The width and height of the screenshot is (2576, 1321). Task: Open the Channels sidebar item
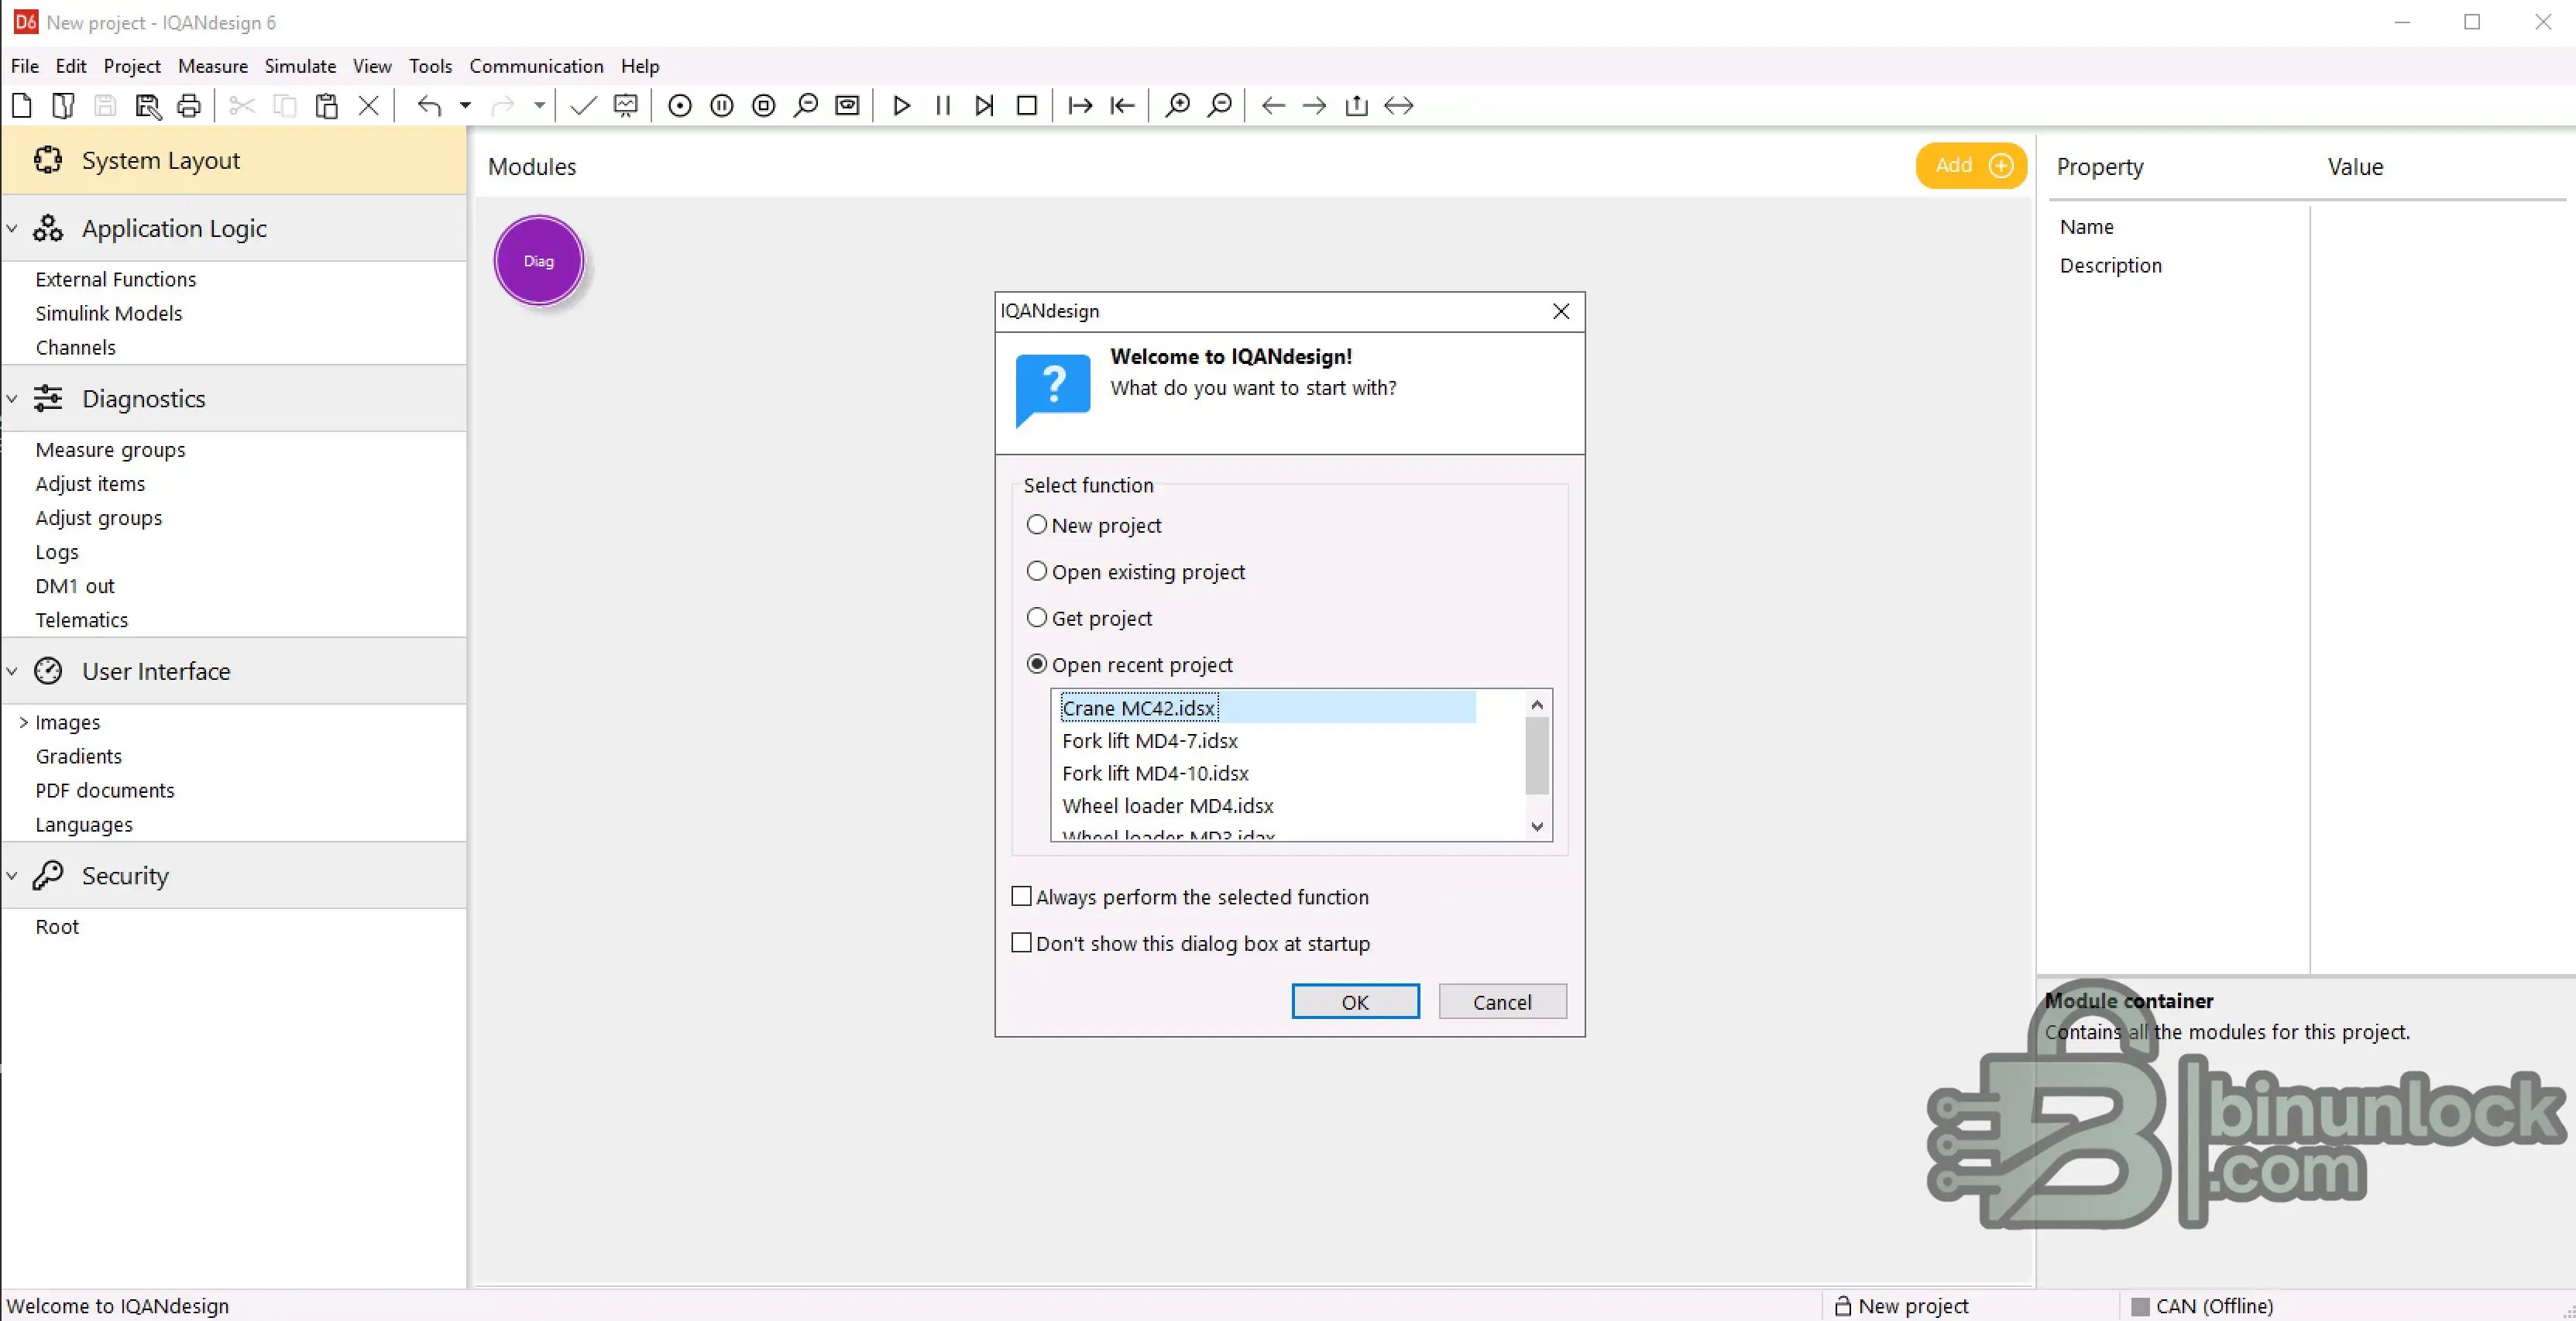point(76,347)
